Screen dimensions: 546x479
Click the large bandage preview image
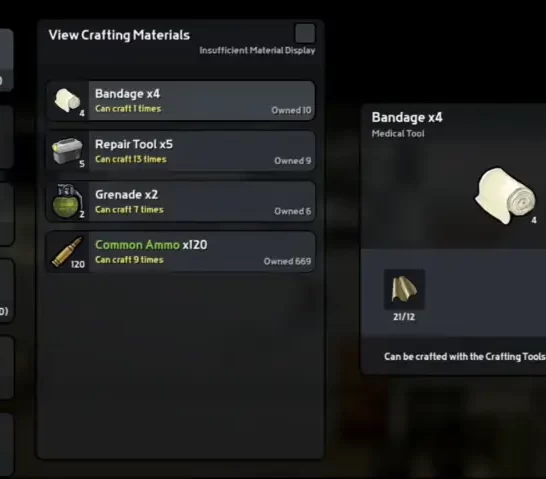point(506,196)
